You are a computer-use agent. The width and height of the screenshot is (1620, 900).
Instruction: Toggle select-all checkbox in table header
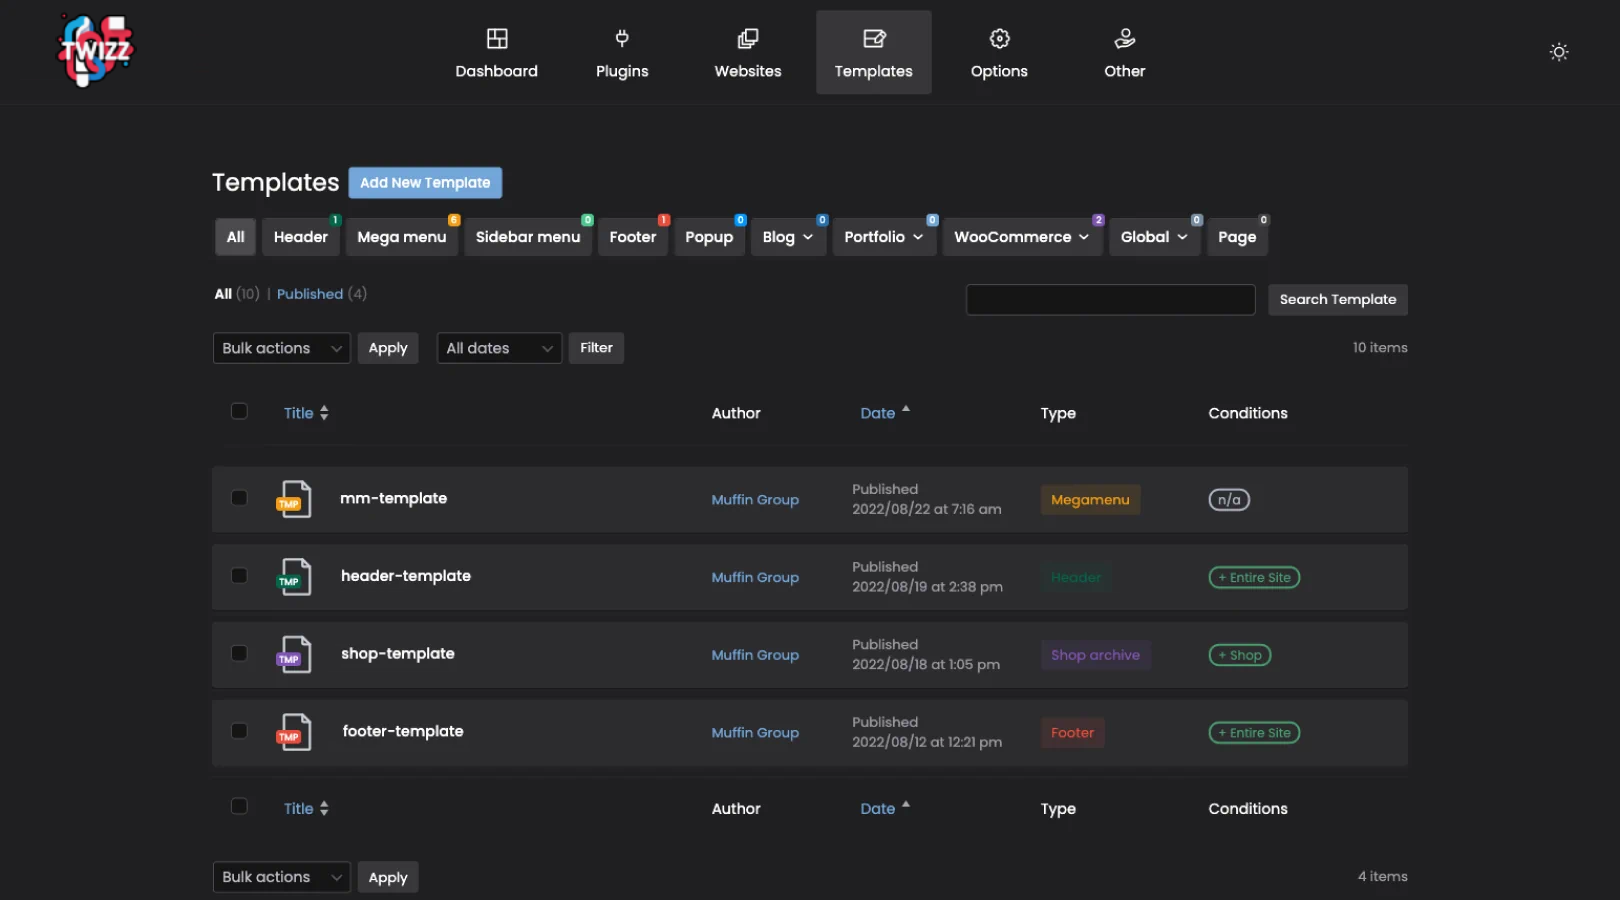(x=239, y=411)
